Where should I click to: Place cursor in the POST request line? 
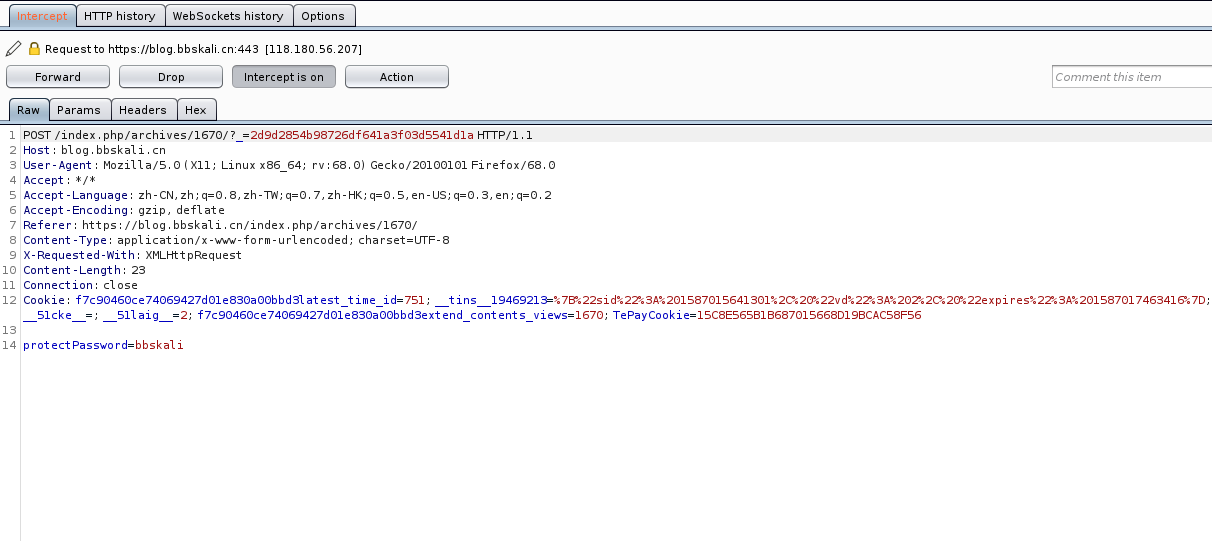click(277, 135)
